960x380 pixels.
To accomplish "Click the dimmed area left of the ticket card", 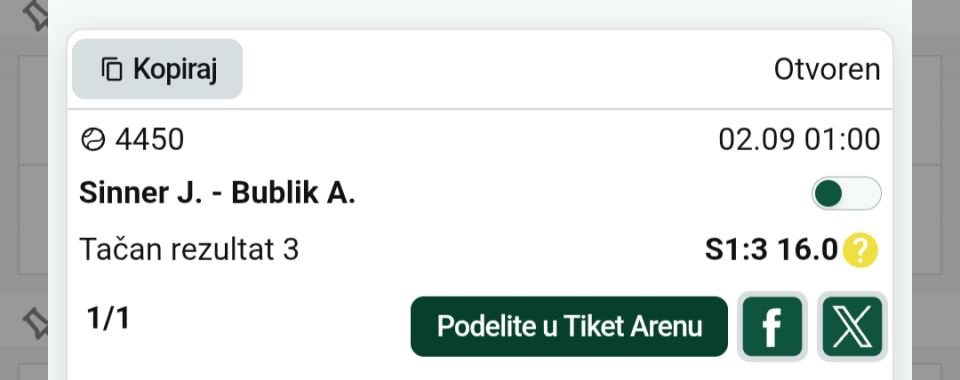I will tap(24, 190).
